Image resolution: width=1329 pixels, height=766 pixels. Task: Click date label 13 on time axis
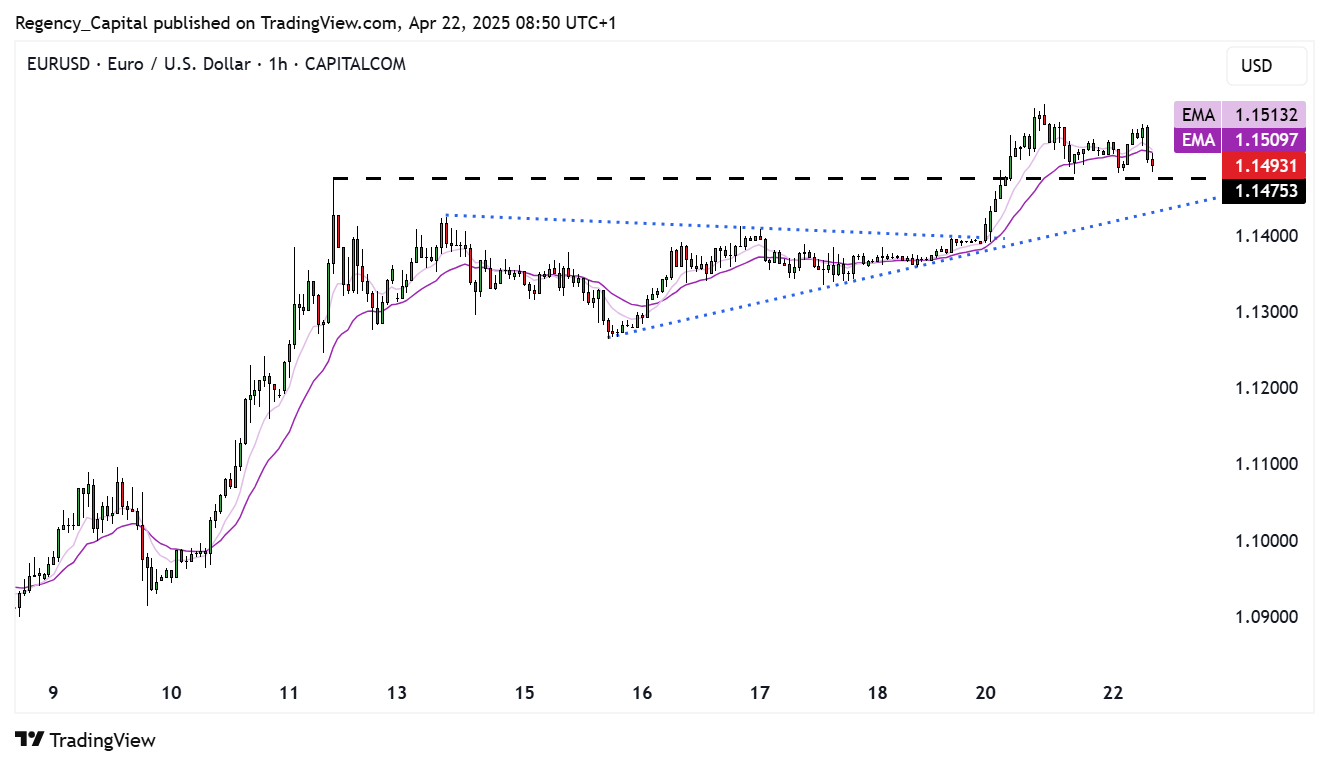click(x=397, y=692)
